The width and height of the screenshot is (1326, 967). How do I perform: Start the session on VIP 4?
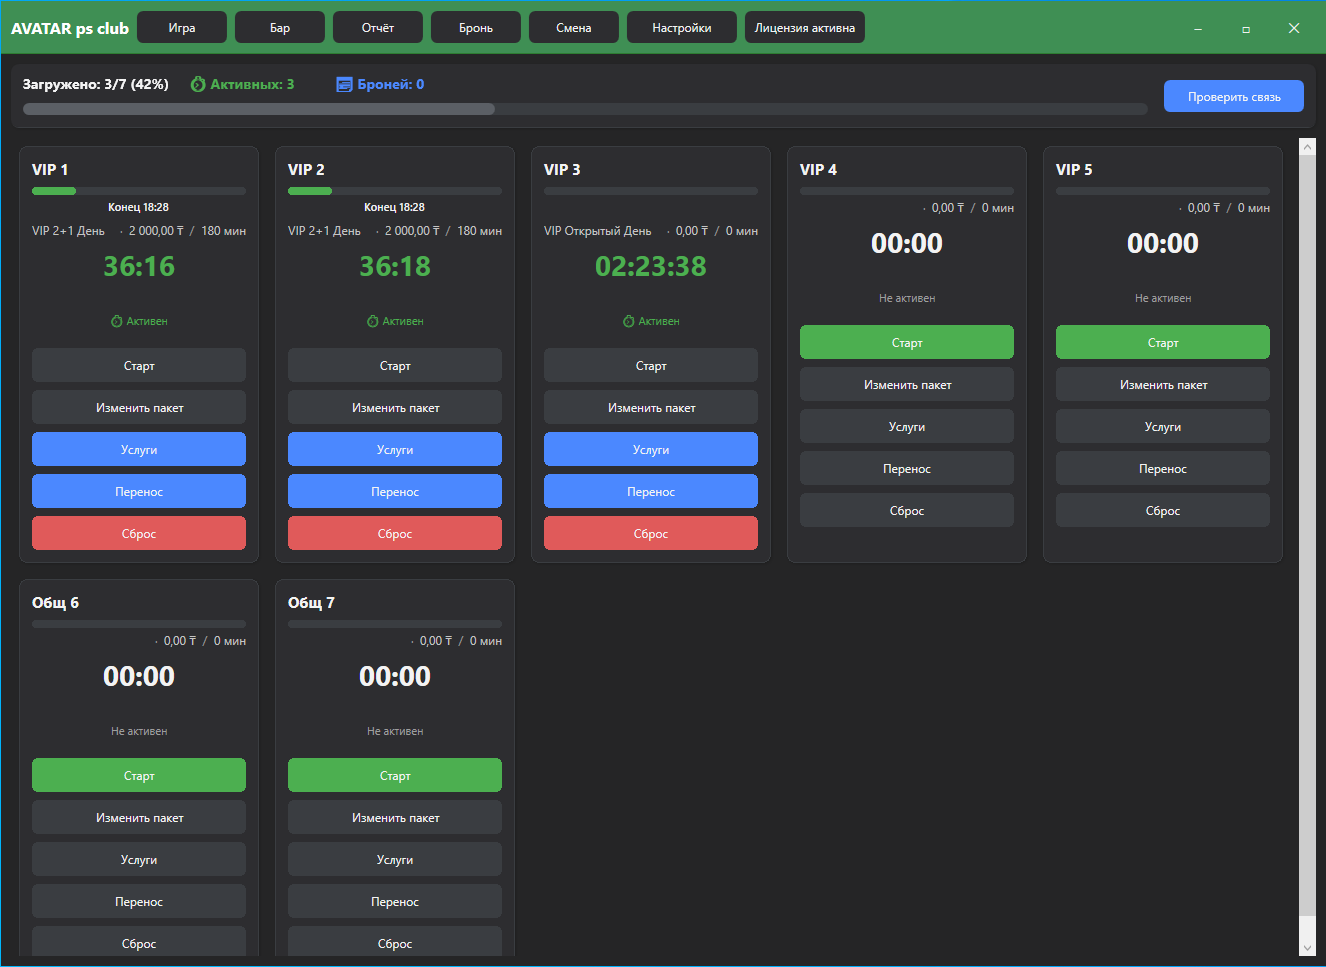(x=907, y=343)
